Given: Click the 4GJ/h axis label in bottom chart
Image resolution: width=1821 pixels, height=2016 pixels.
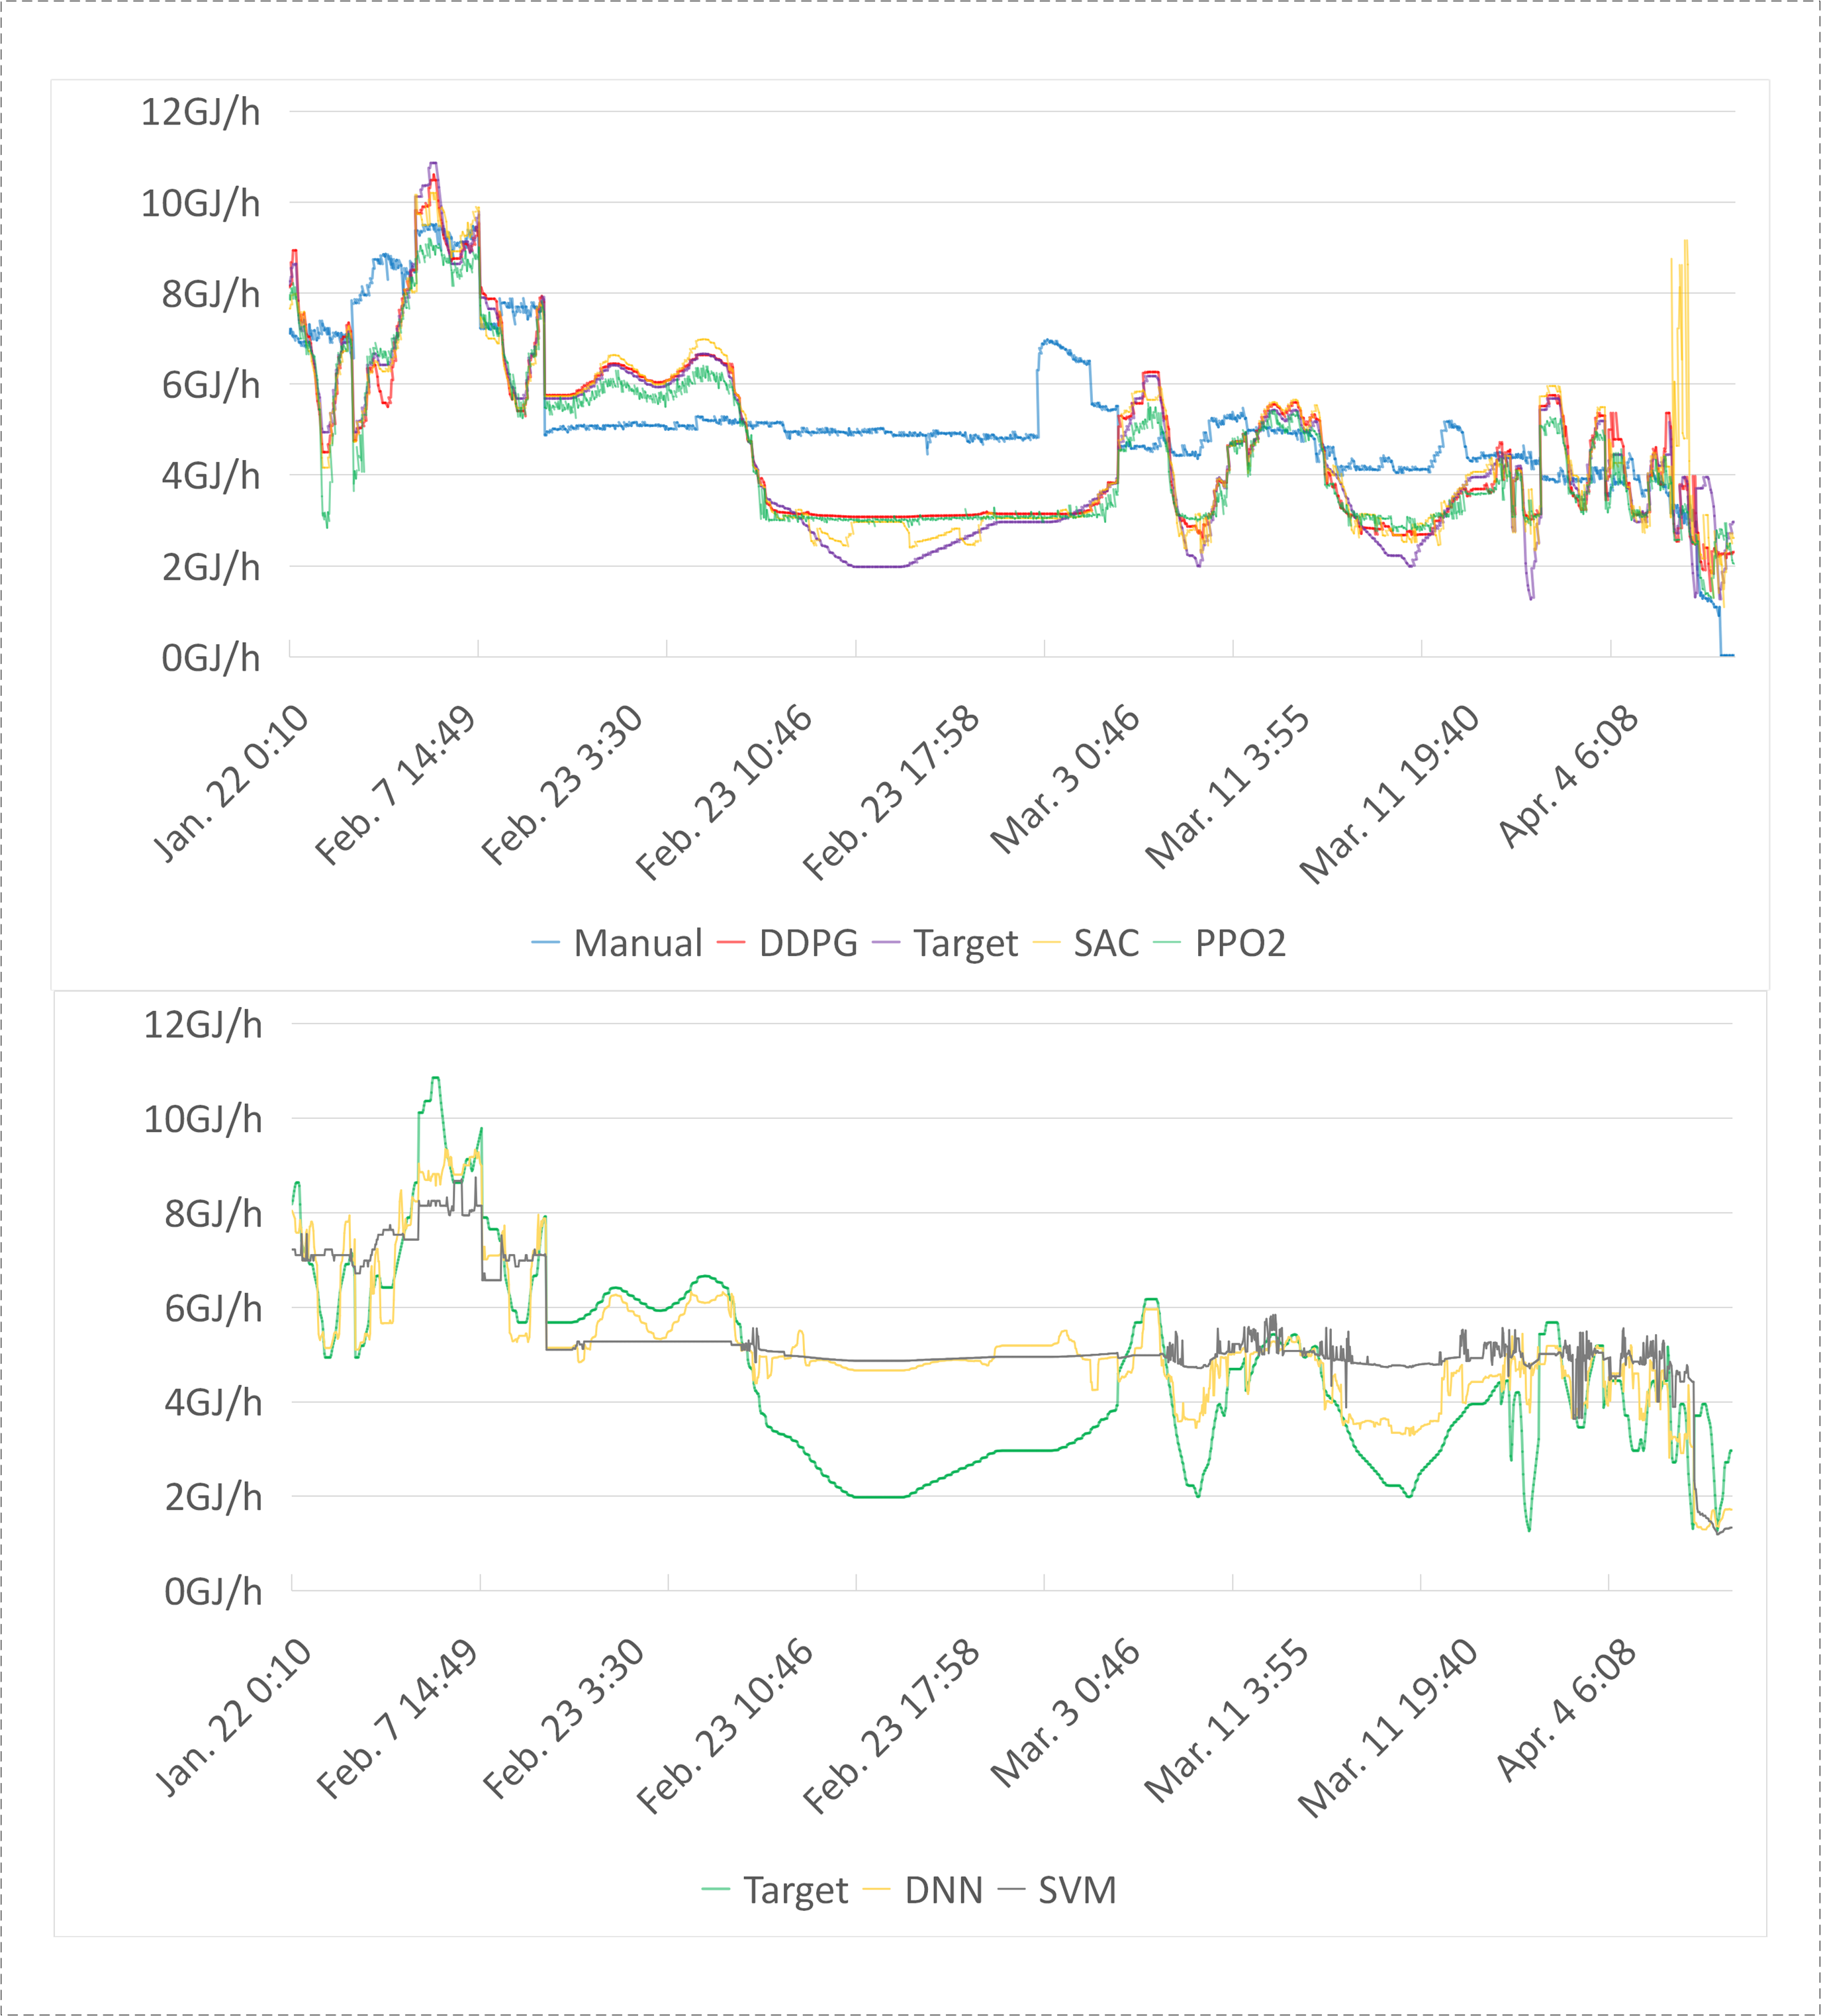Looking at the screenshot, I should 213,1403.
